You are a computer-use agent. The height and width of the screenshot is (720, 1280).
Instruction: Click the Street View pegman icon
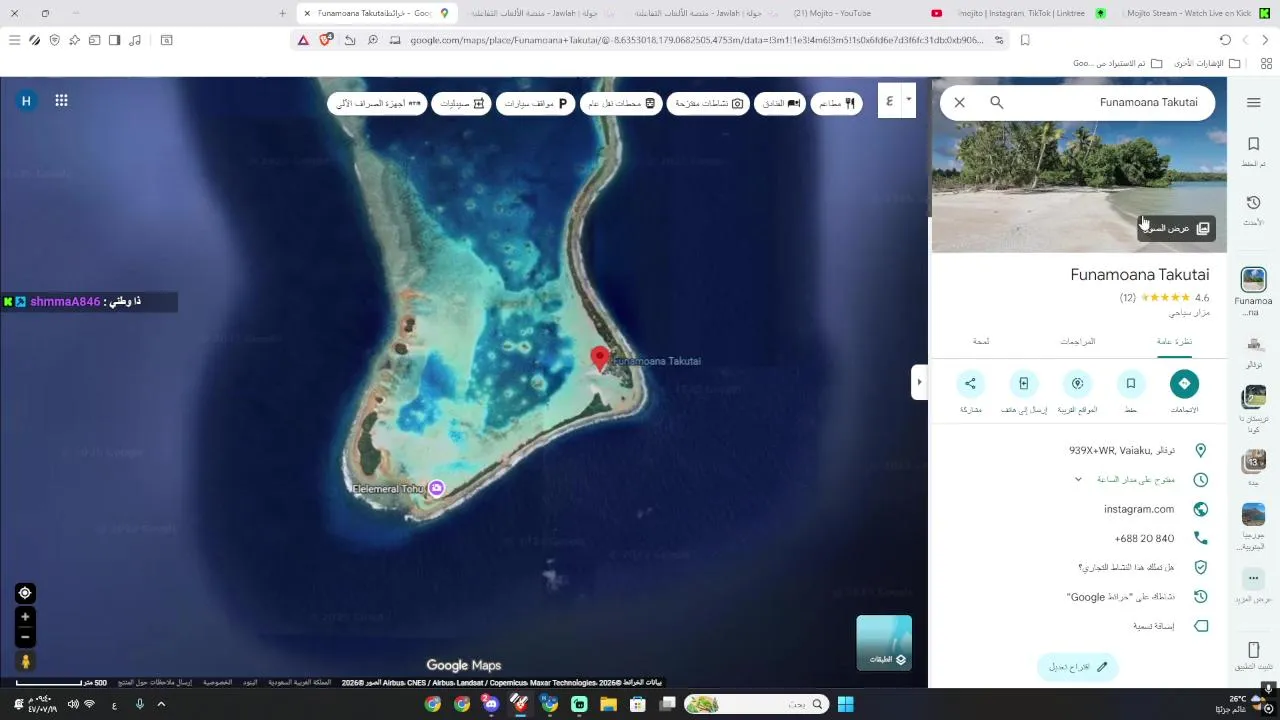26,661
